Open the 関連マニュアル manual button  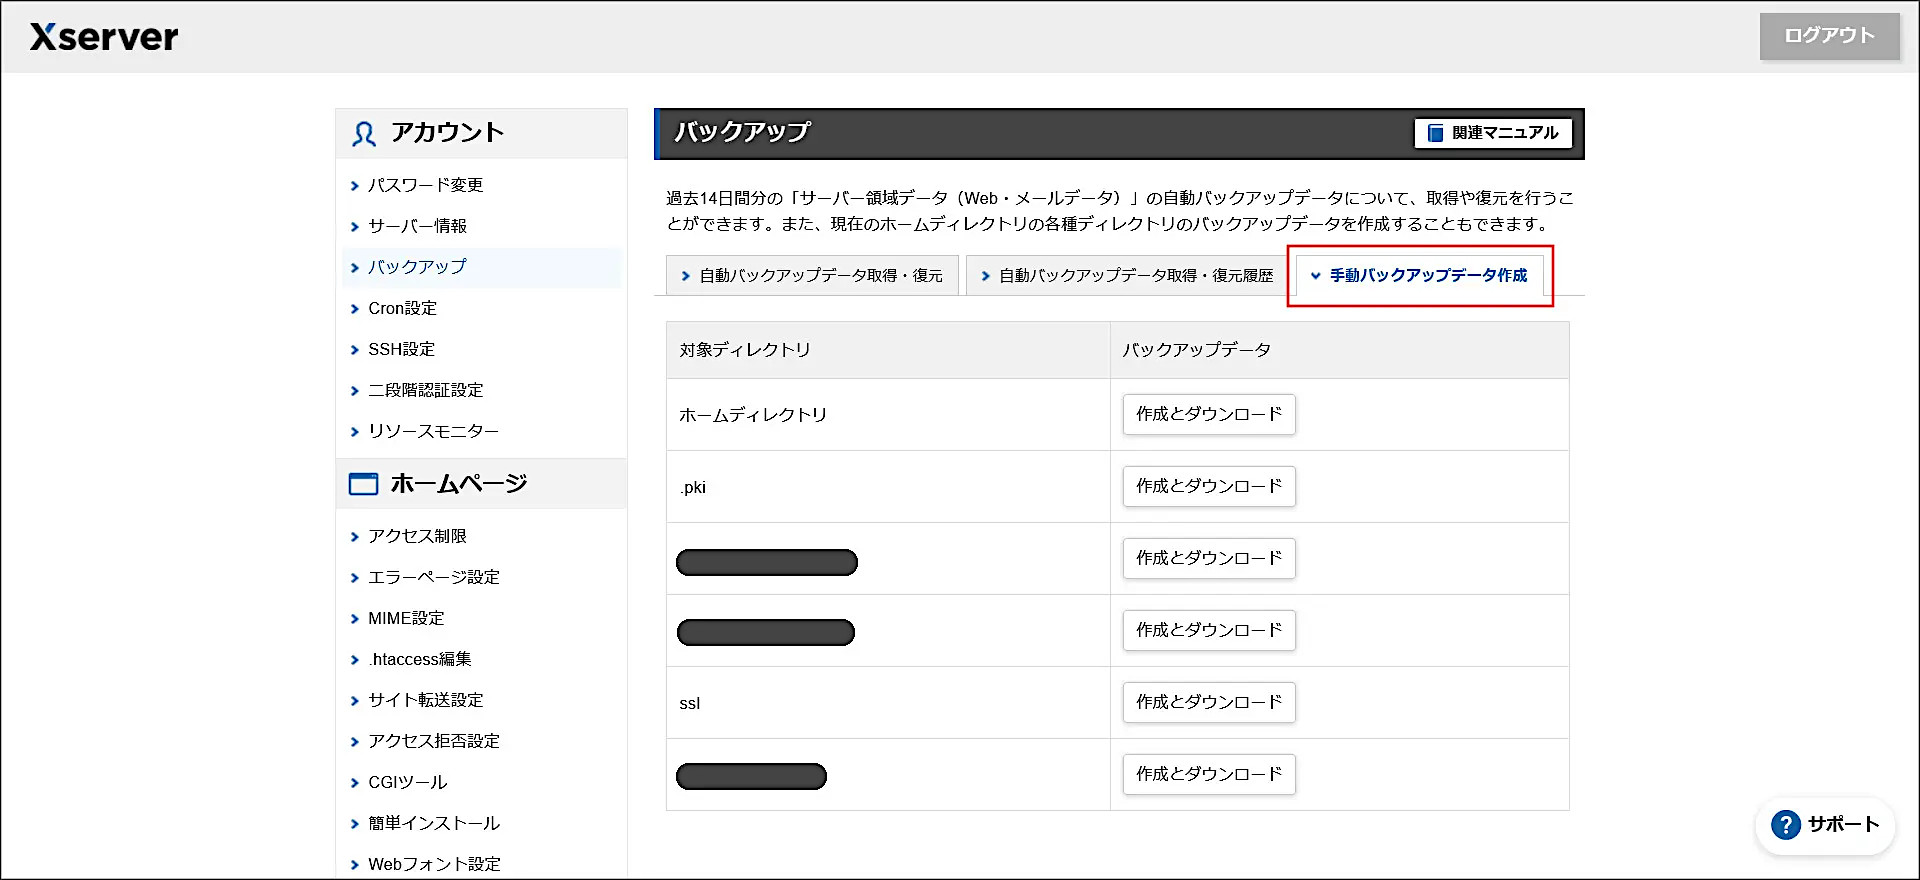[1493, 133]
